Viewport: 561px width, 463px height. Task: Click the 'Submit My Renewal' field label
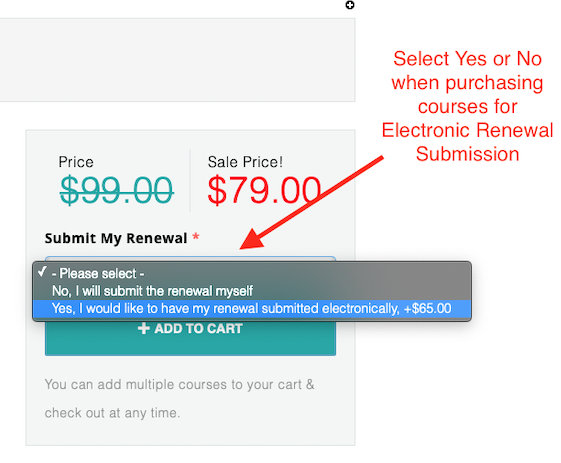(116, 238)
